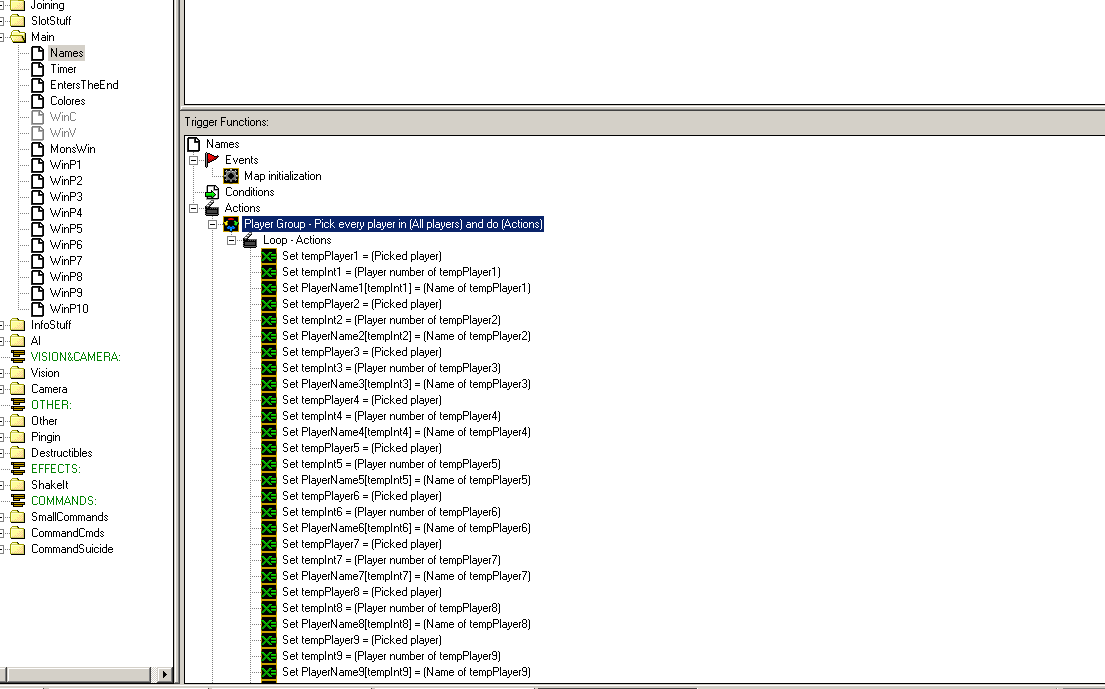Select the WinP3 trigger

click(66, 197)
